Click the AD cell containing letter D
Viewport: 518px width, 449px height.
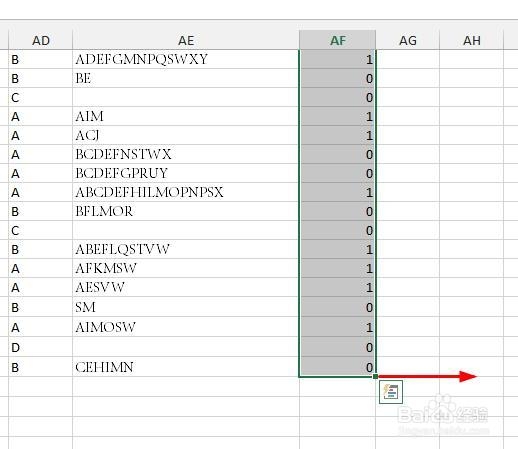click(x=40, y=347)
